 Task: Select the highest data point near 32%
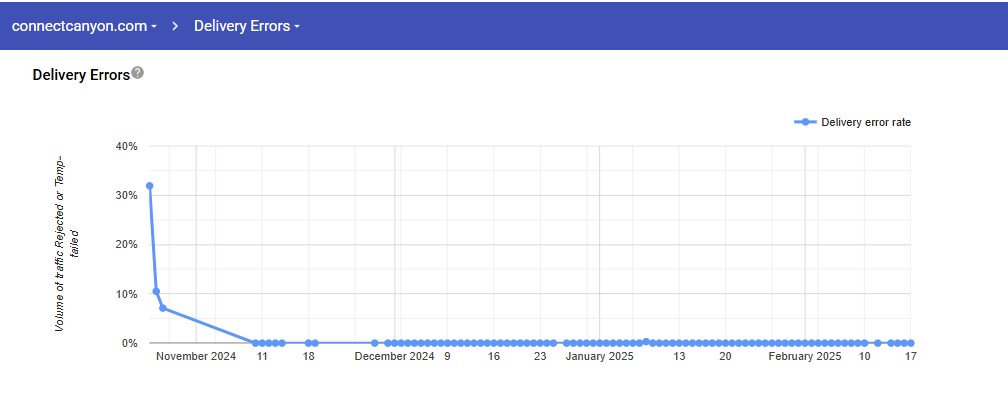[150, 186]
